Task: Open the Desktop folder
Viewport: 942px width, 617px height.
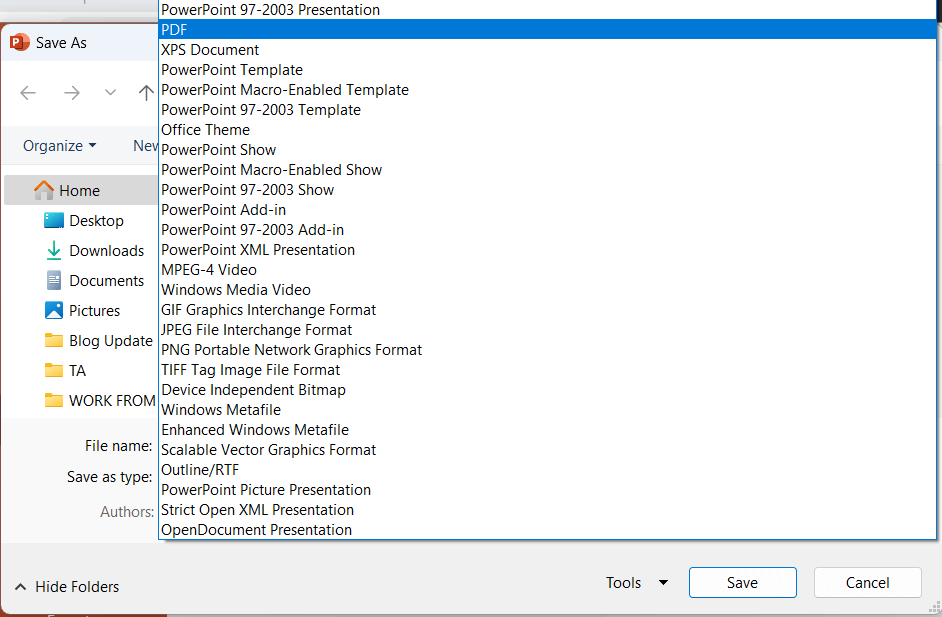Action: coord(96,220)
